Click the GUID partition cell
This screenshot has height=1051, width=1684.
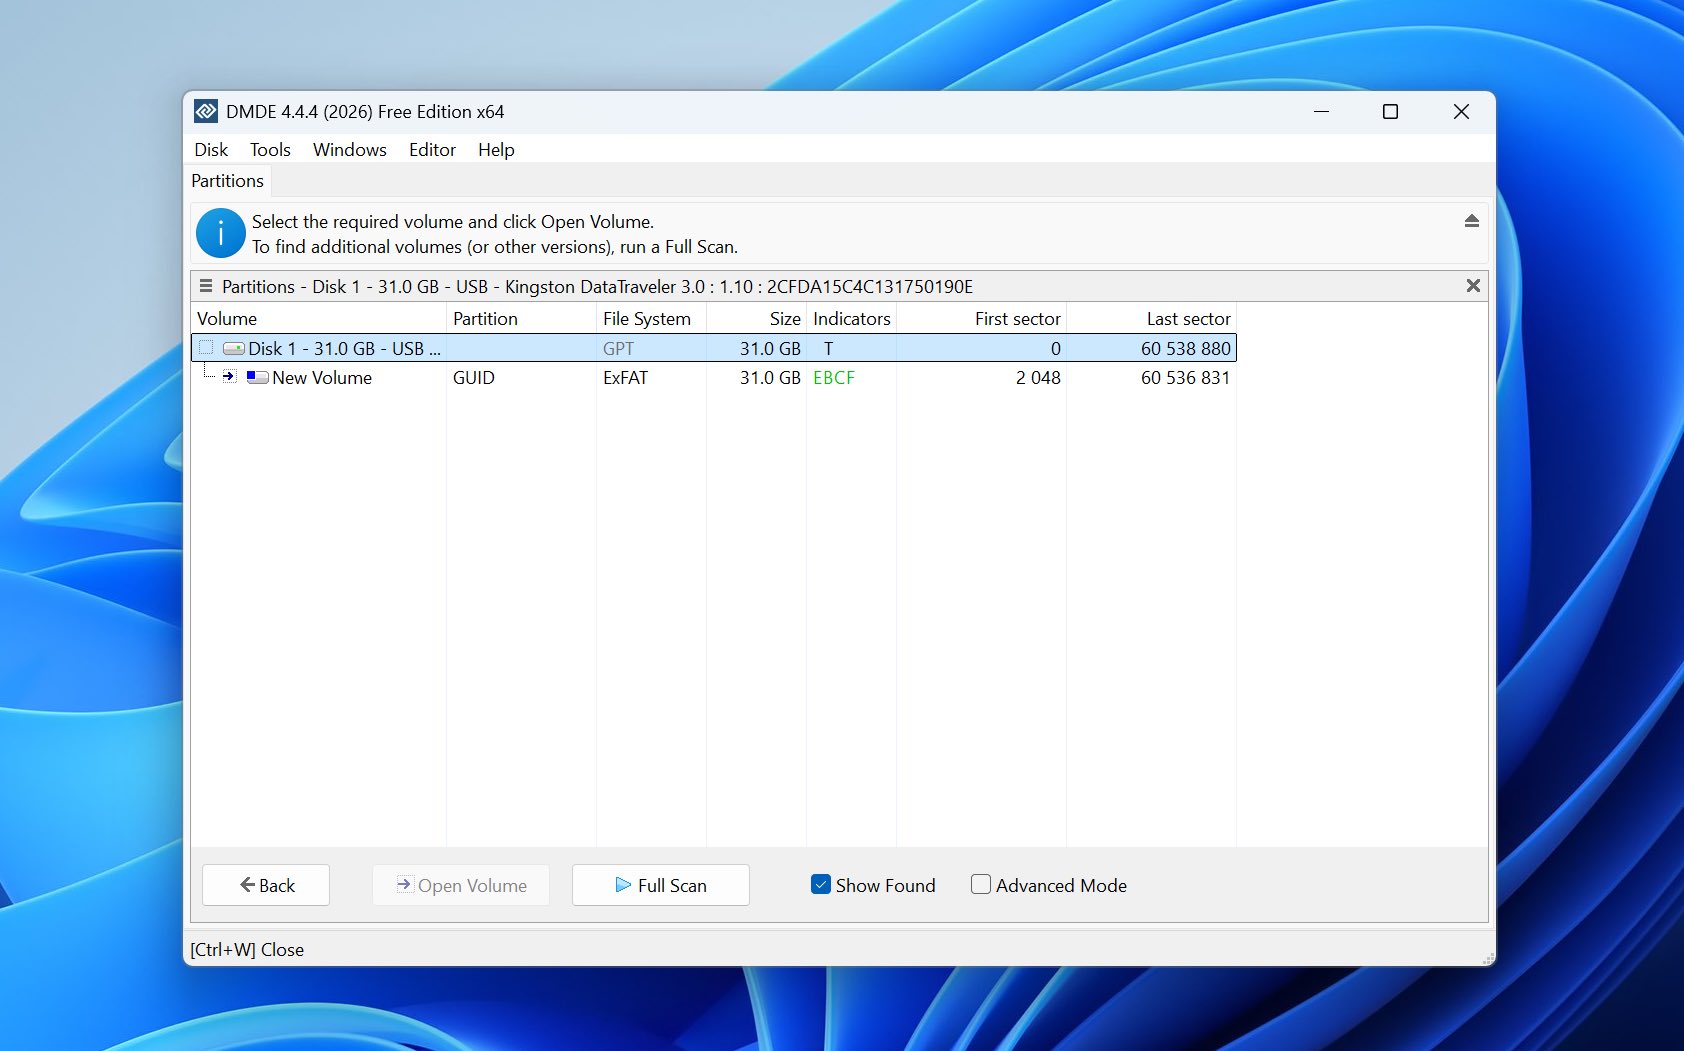474,378
